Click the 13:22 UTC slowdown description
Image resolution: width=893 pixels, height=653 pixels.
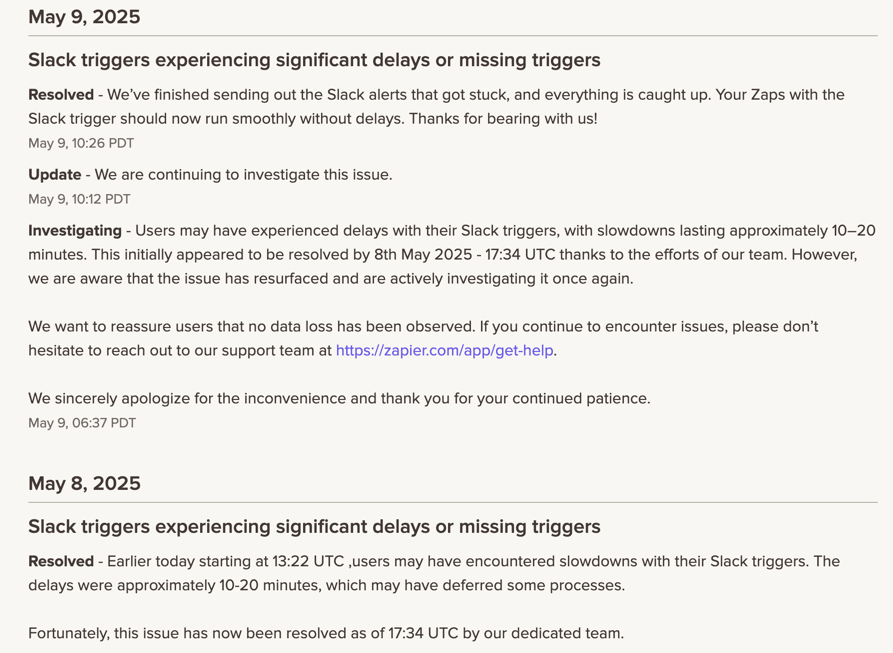click(434, 573)
